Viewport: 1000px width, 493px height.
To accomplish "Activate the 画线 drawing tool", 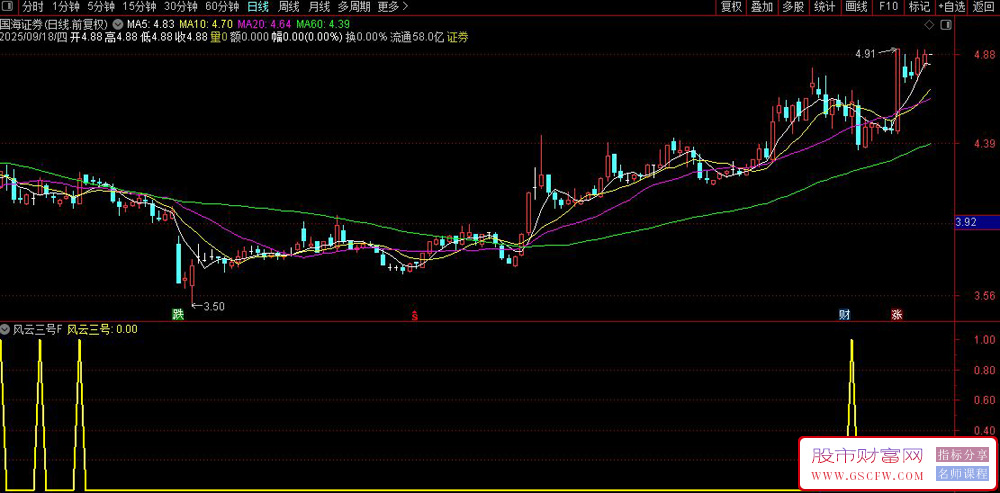I will [857, 7].
